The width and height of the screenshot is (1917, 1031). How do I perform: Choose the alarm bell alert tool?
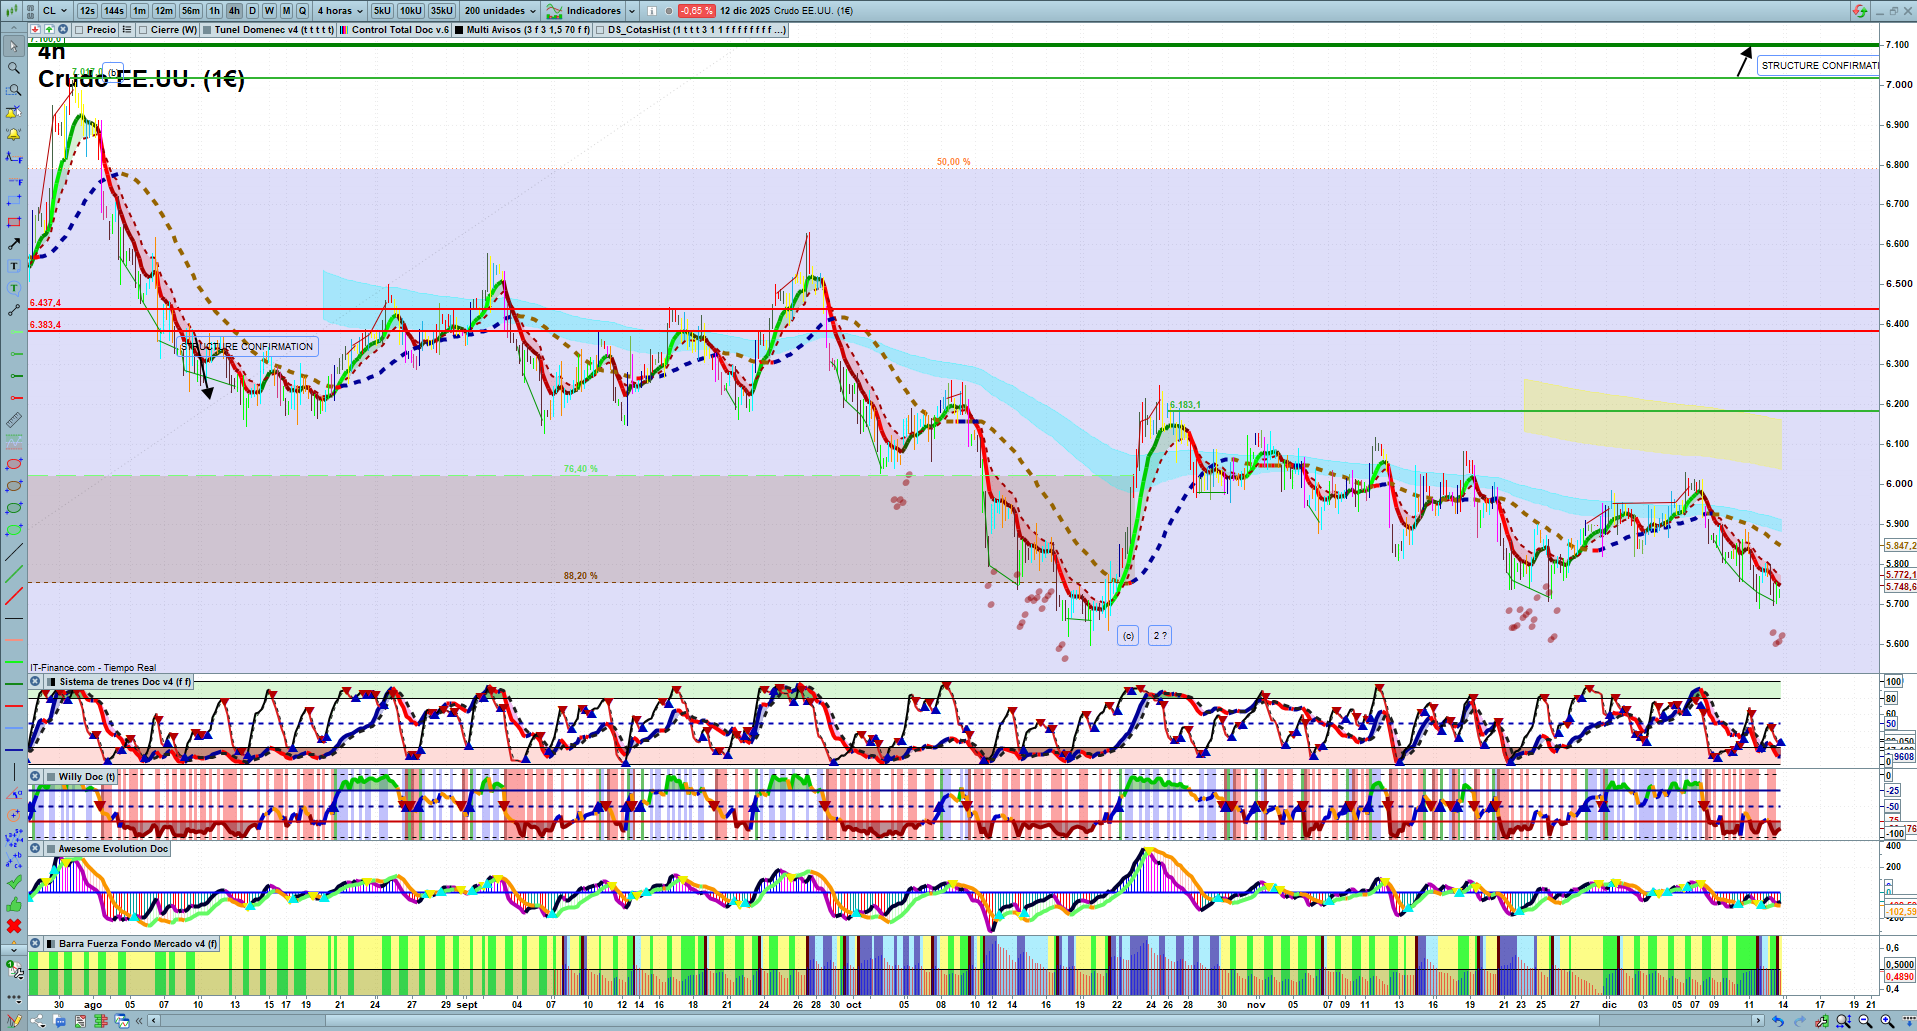14,134
